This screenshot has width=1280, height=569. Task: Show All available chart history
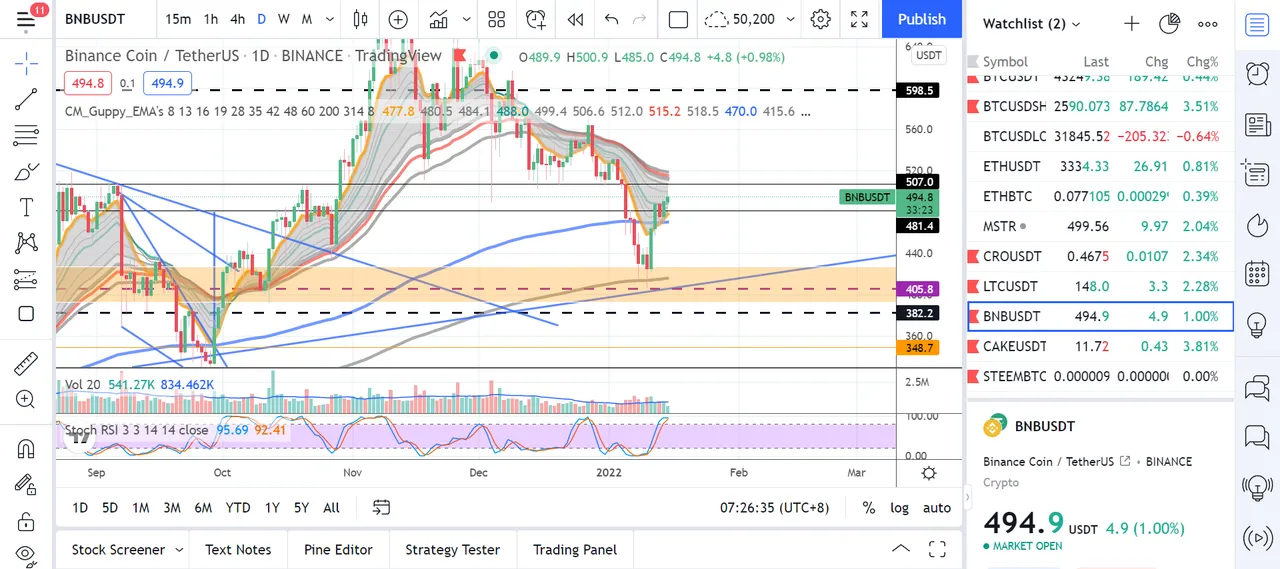331,508
